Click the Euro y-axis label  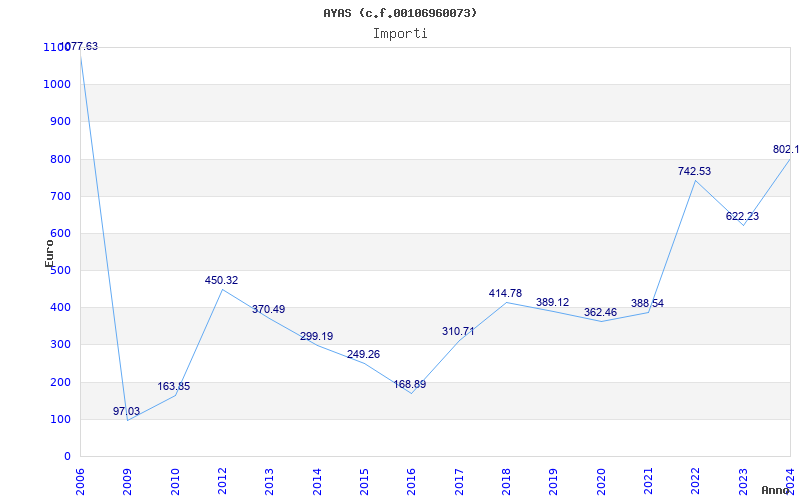49,253
